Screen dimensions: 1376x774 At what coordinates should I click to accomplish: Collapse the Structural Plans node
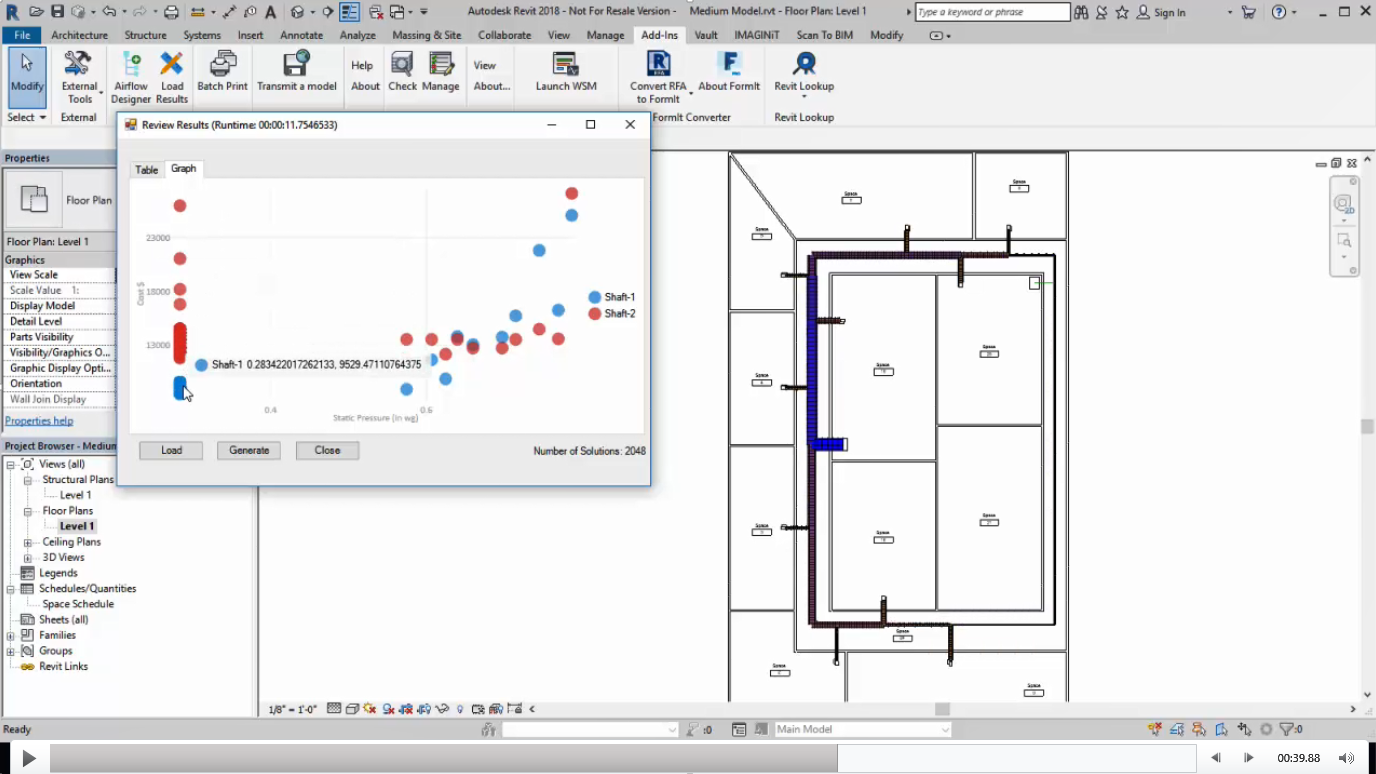(28, 480)
